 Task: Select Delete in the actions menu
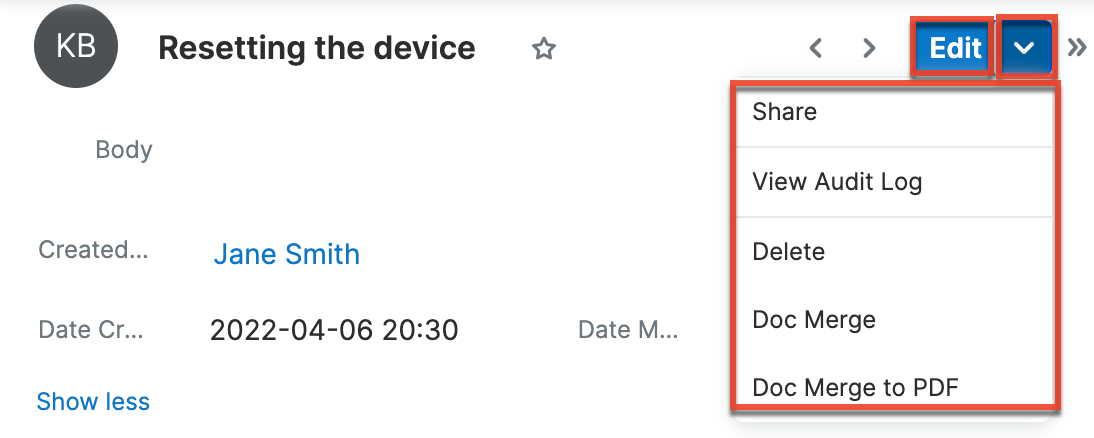coord(789,251)
